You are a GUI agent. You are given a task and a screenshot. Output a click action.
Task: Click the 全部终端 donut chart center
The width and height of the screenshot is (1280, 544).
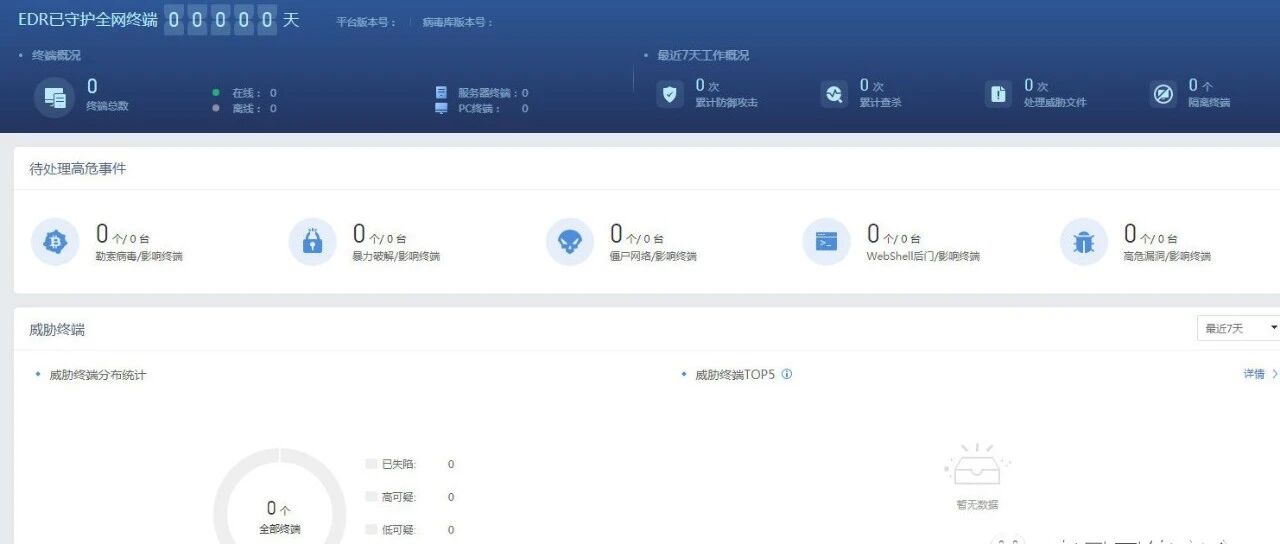pyautogui.click(x=279, y=517)
